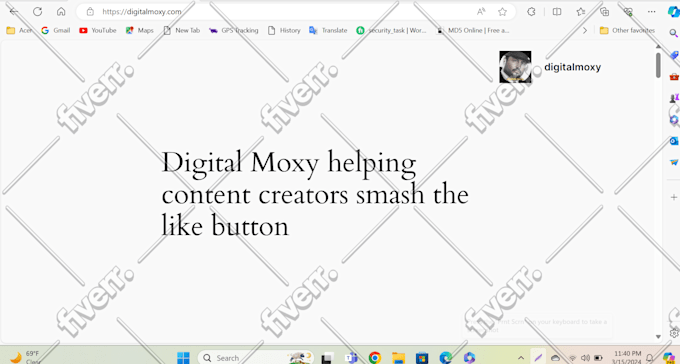Open the Gmail bookmark

56,30
